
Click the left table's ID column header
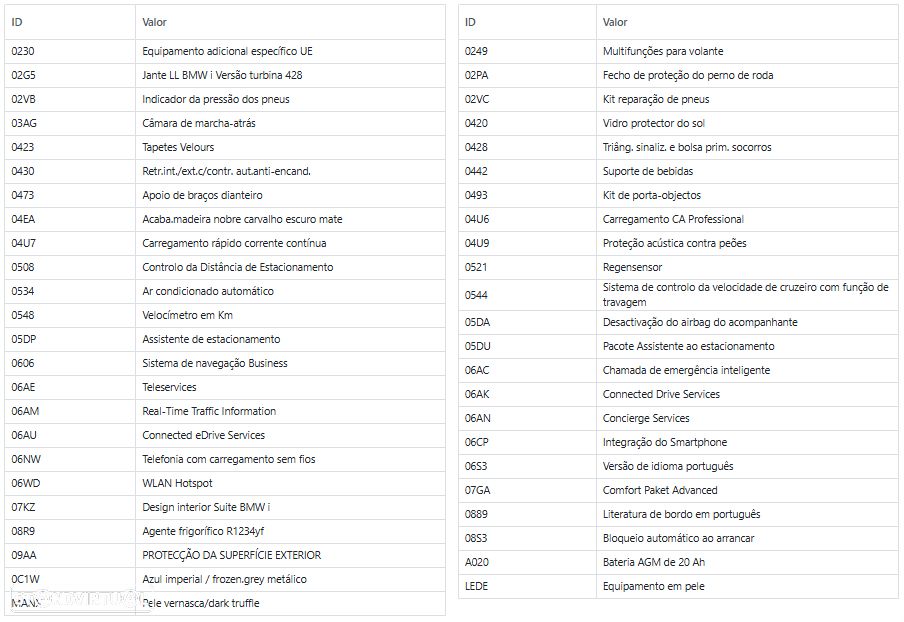coord(70,22)
